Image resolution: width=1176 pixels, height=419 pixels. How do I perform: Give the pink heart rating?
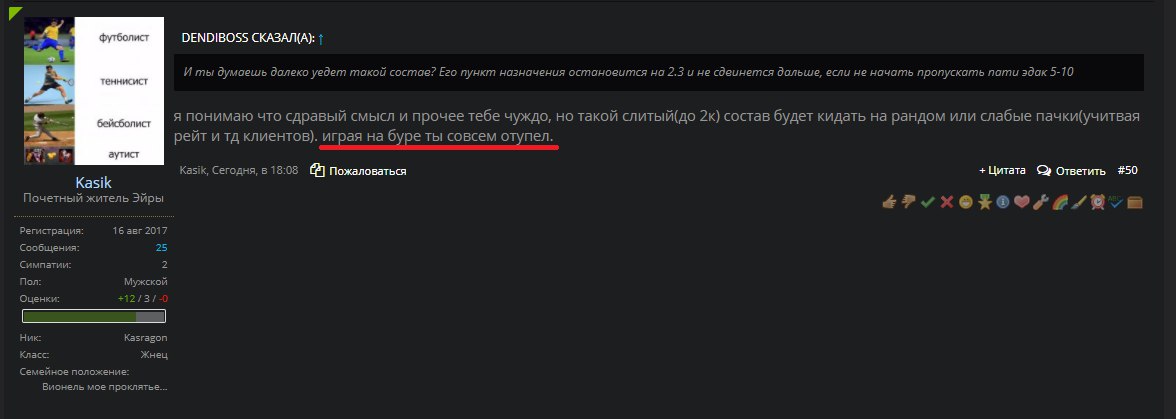1022,202
